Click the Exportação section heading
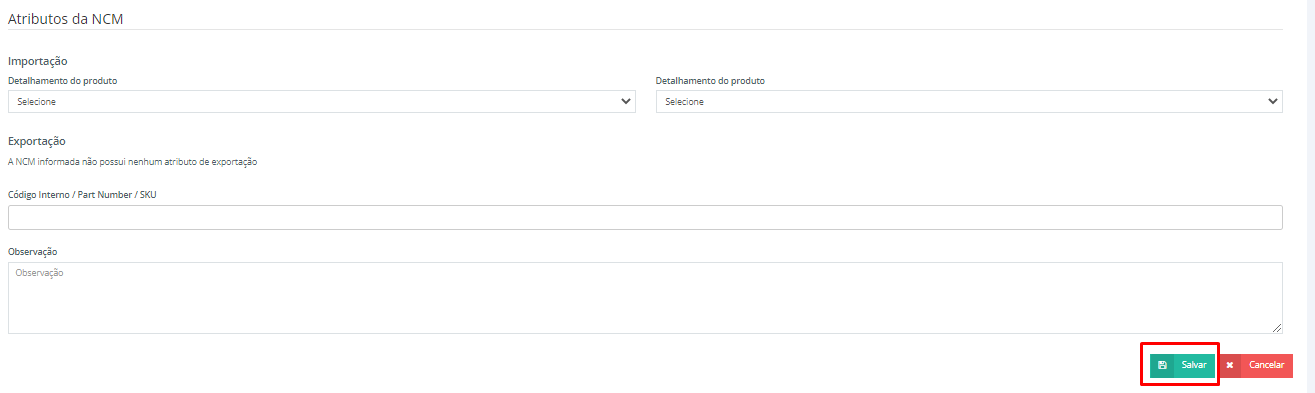Image resolution: width=1315 pixels, height=393 pixels. point(37,141)
